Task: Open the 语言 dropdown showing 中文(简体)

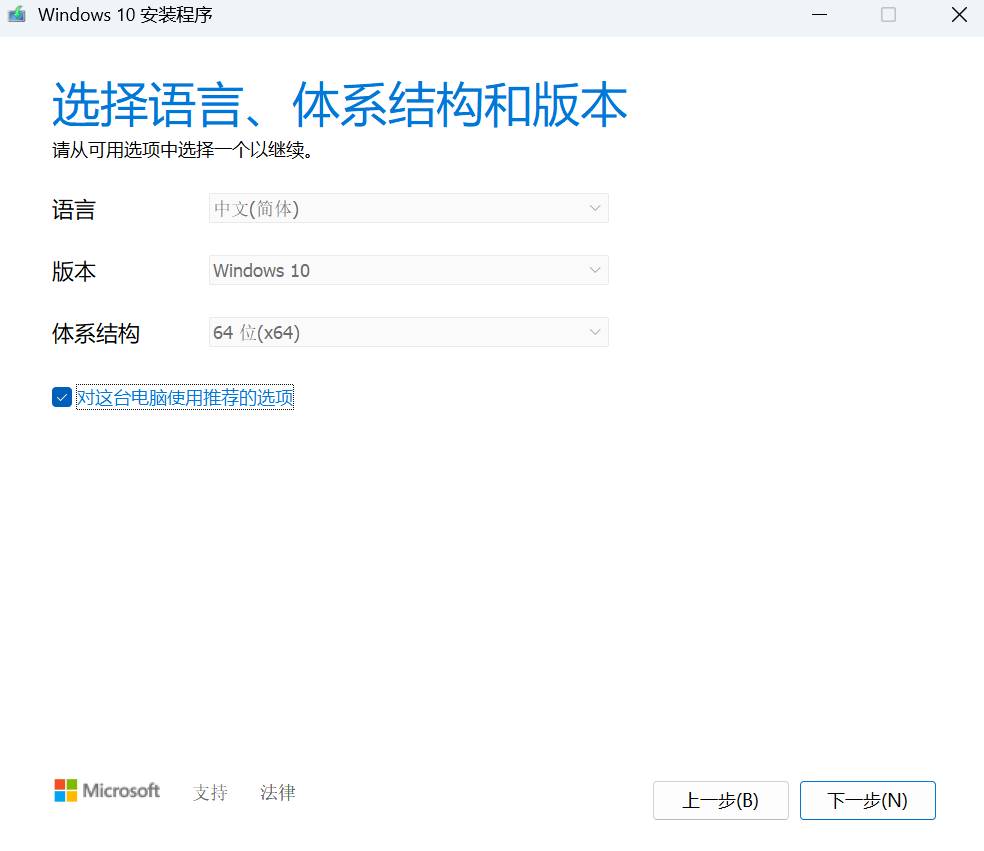Action: [x=409, y=208]
